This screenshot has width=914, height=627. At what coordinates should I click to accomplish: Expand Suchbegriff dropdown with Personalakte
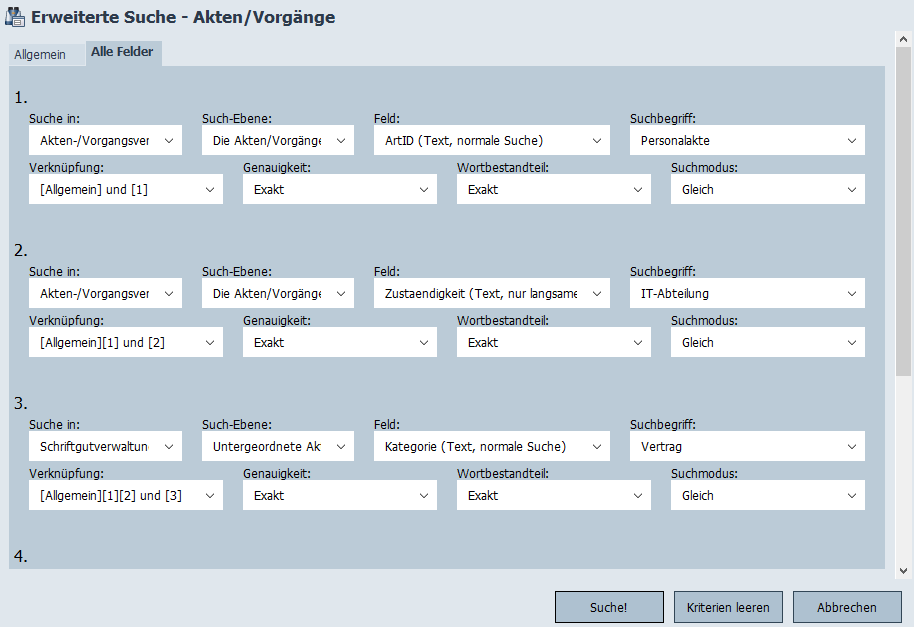747,141
